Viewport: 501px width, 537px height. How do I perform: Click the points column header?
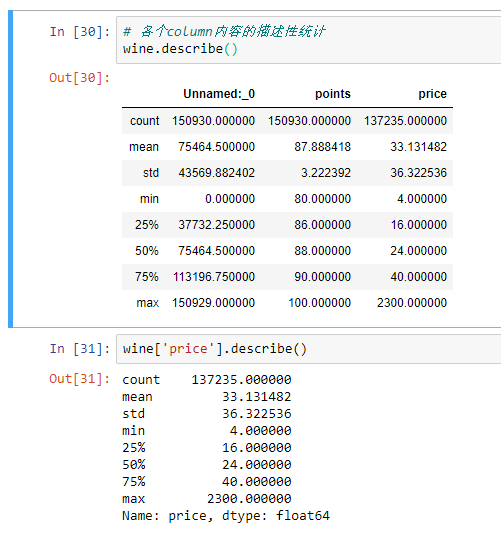[333, 94]
